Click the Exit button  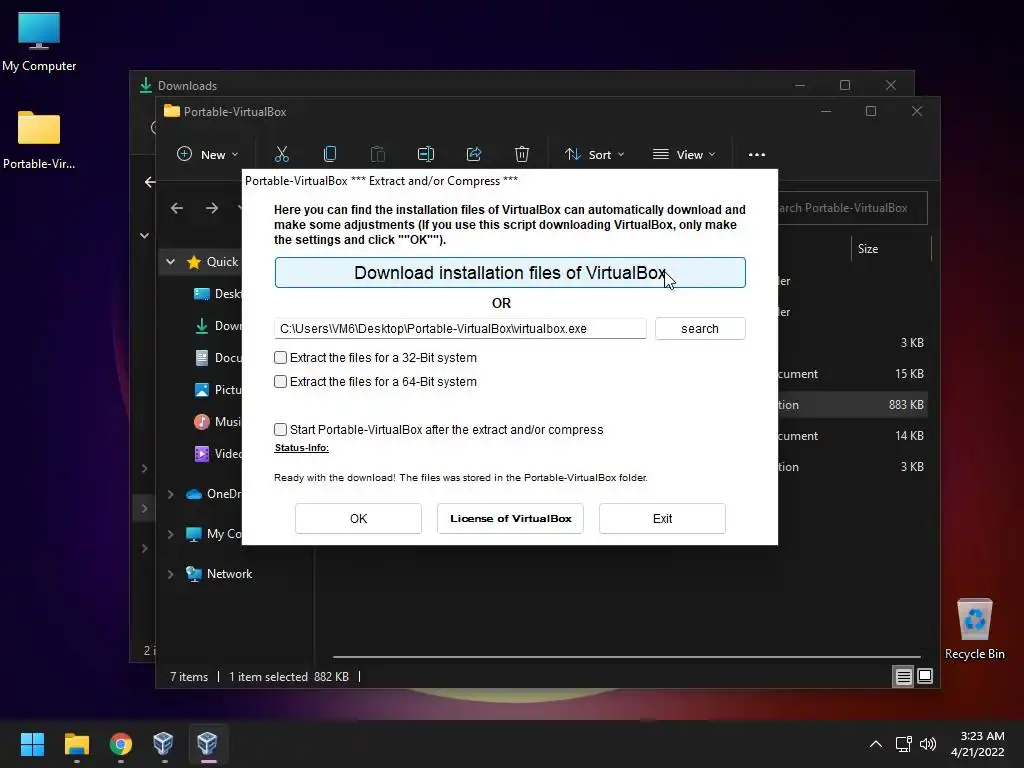[662, 519]
